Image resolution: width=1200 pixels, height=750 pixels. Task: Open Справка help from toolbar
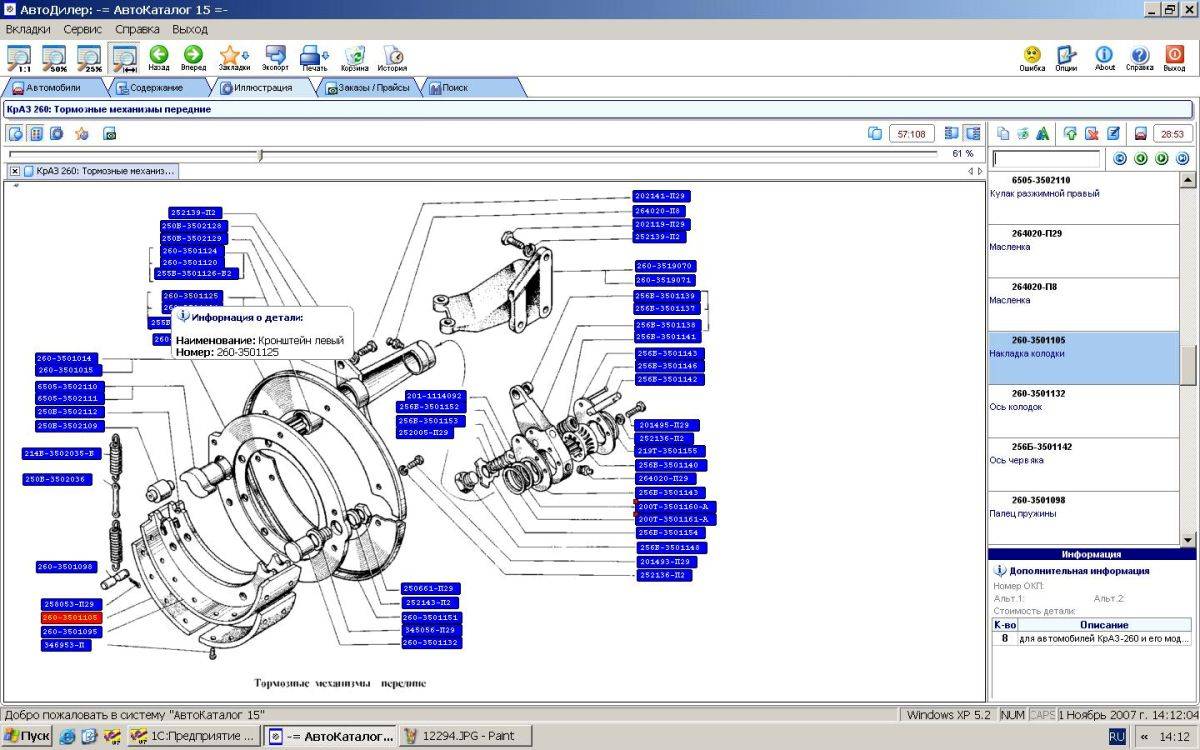(x=1139, y=58)
